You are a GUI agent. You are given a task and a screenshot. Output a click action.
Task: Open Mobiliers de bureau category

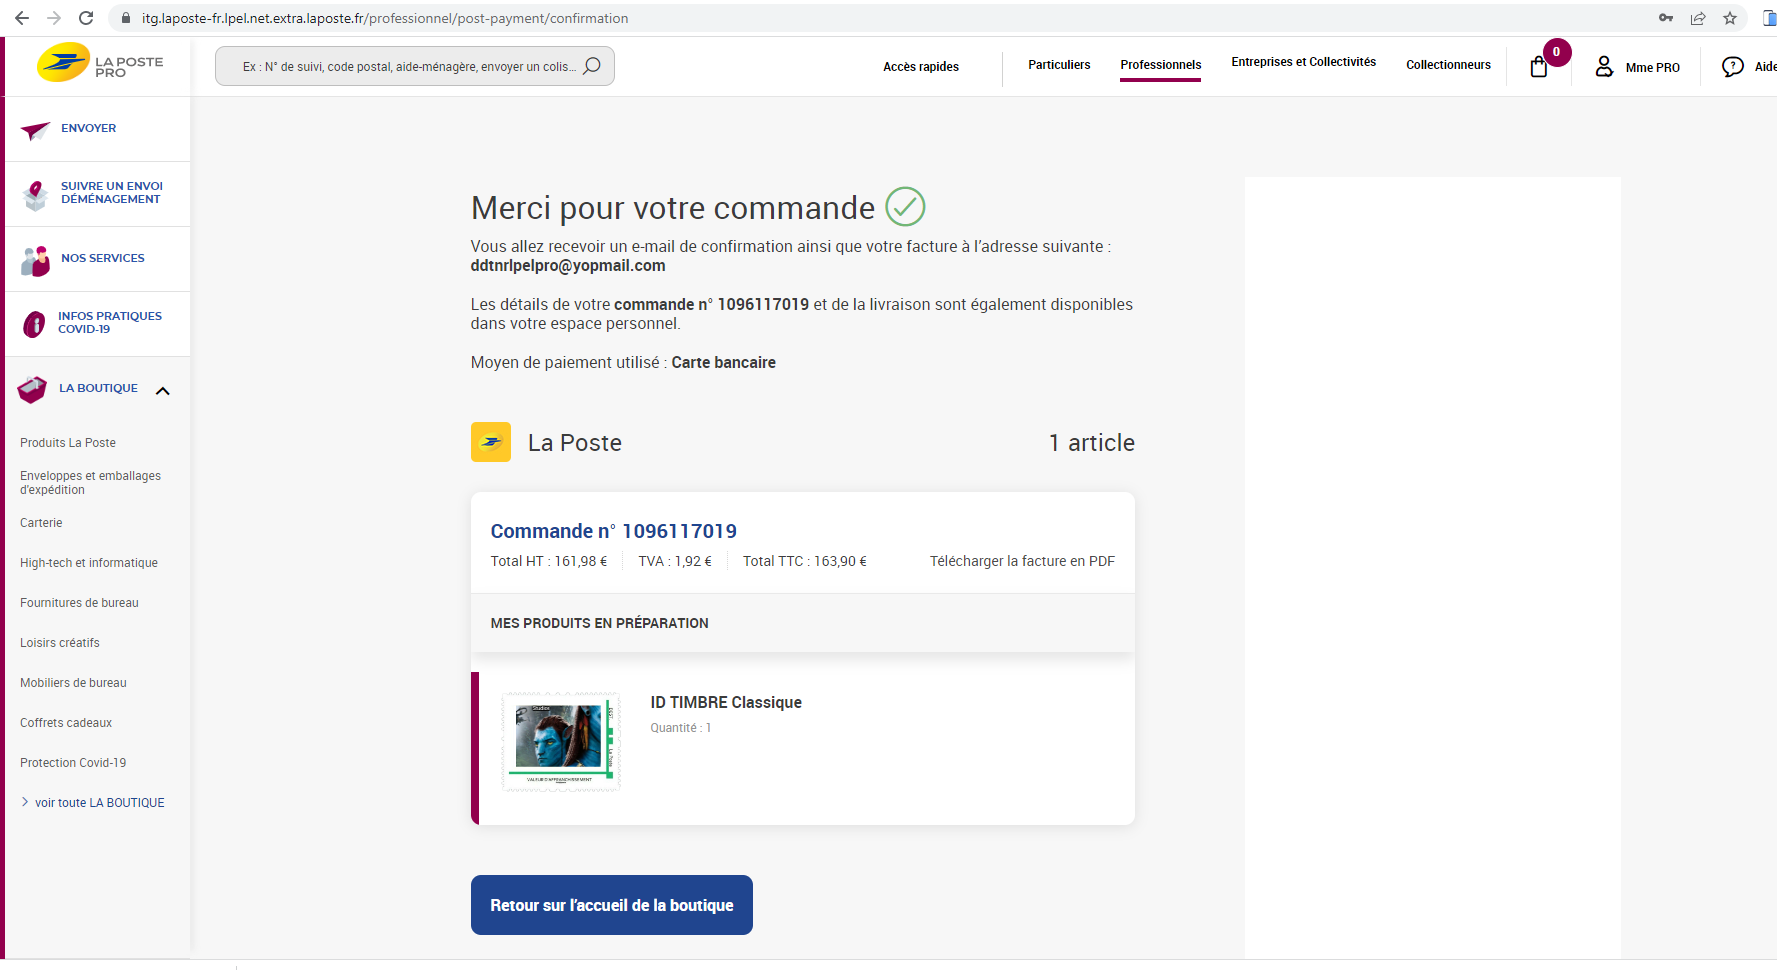coord(73,683)
